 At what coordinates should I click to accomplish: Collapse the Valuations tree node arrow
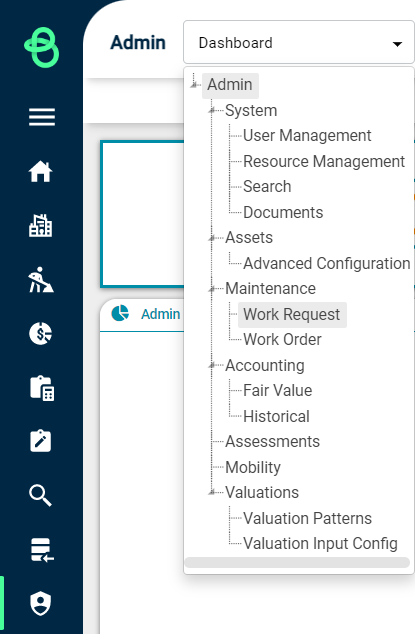tap(212, 492)
